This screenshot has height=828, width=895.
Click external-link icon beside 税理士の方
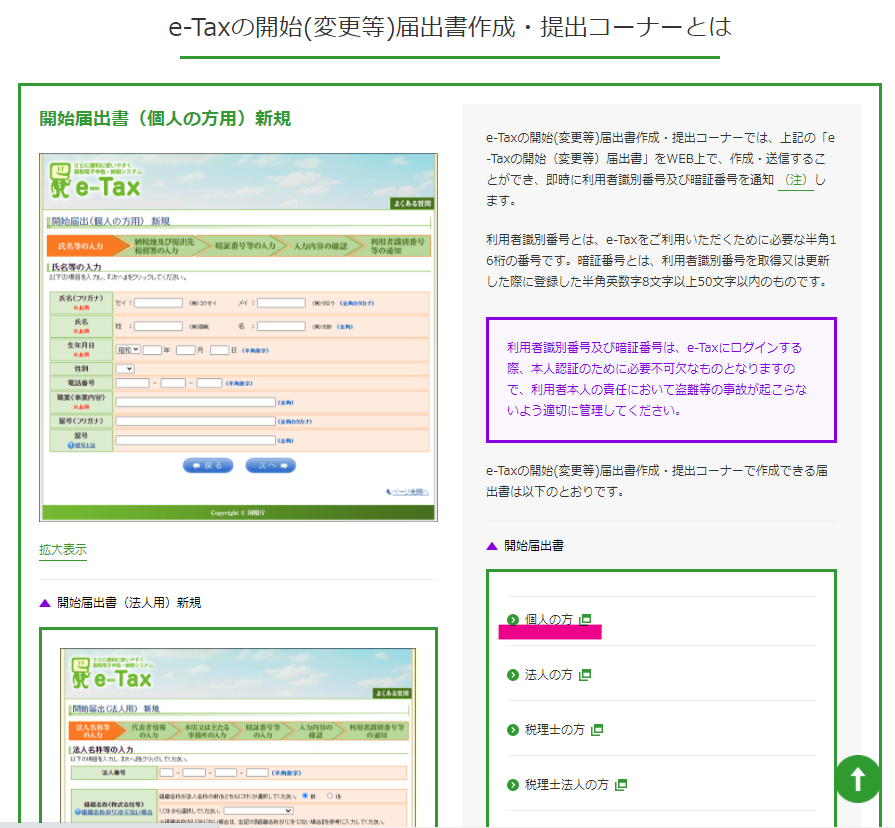tap(597, 730)
